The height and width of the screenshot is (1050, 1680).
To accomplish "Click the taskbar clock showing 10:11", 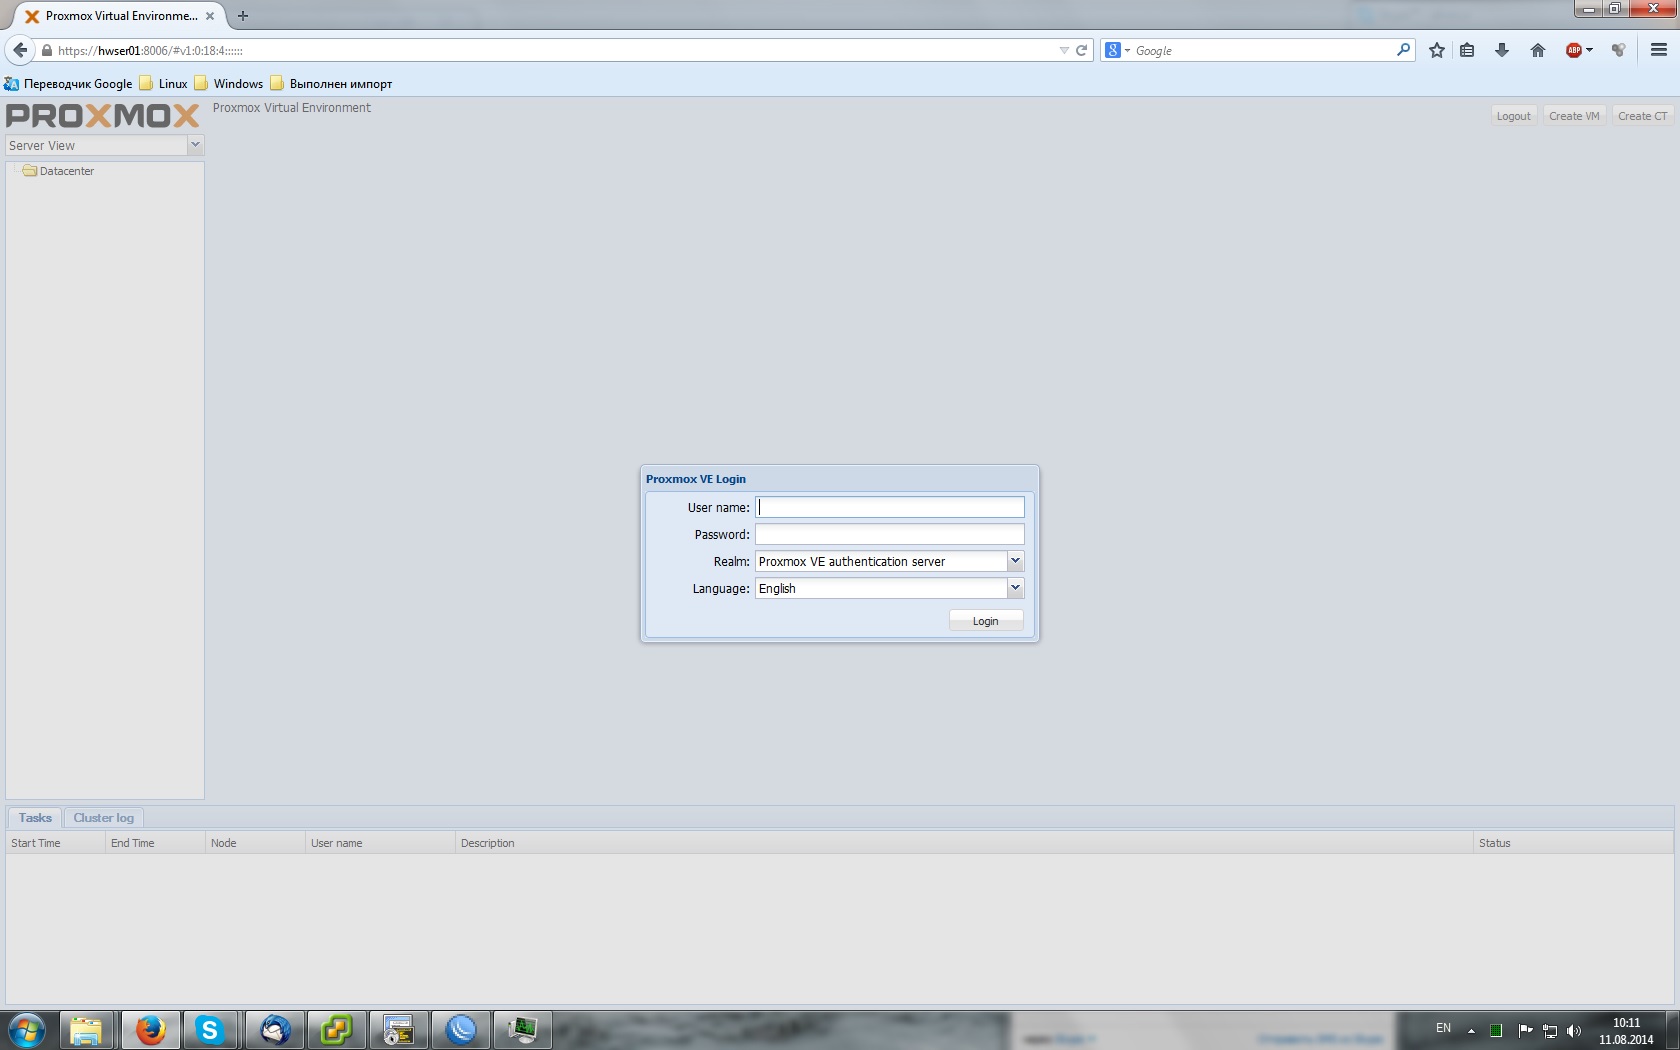I will click(x=1626, y=1031).
